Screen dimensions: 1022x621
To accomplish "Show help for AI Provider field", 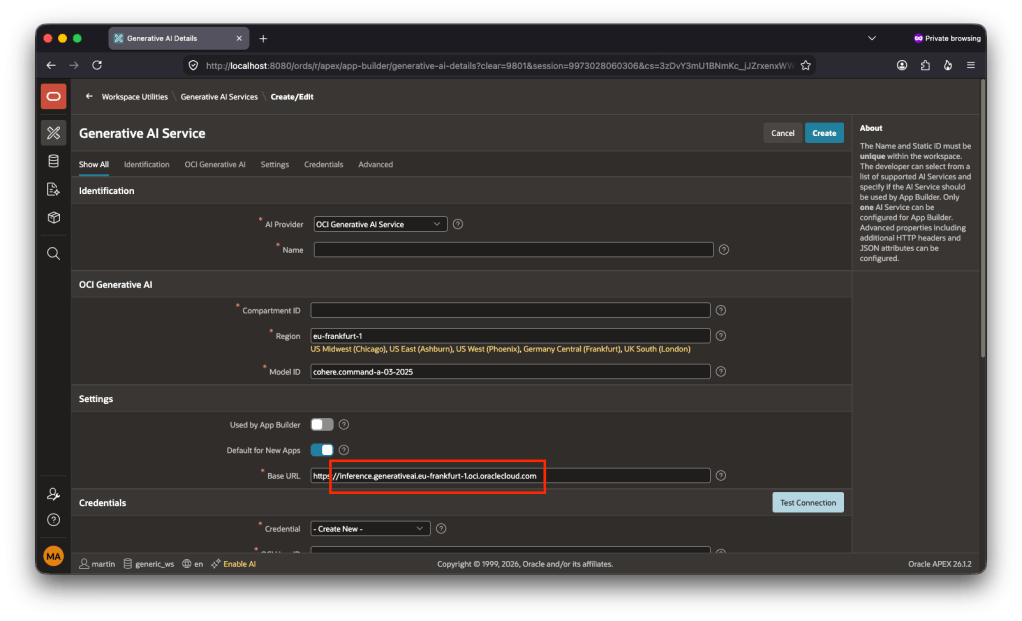I will tap(458, 224).
